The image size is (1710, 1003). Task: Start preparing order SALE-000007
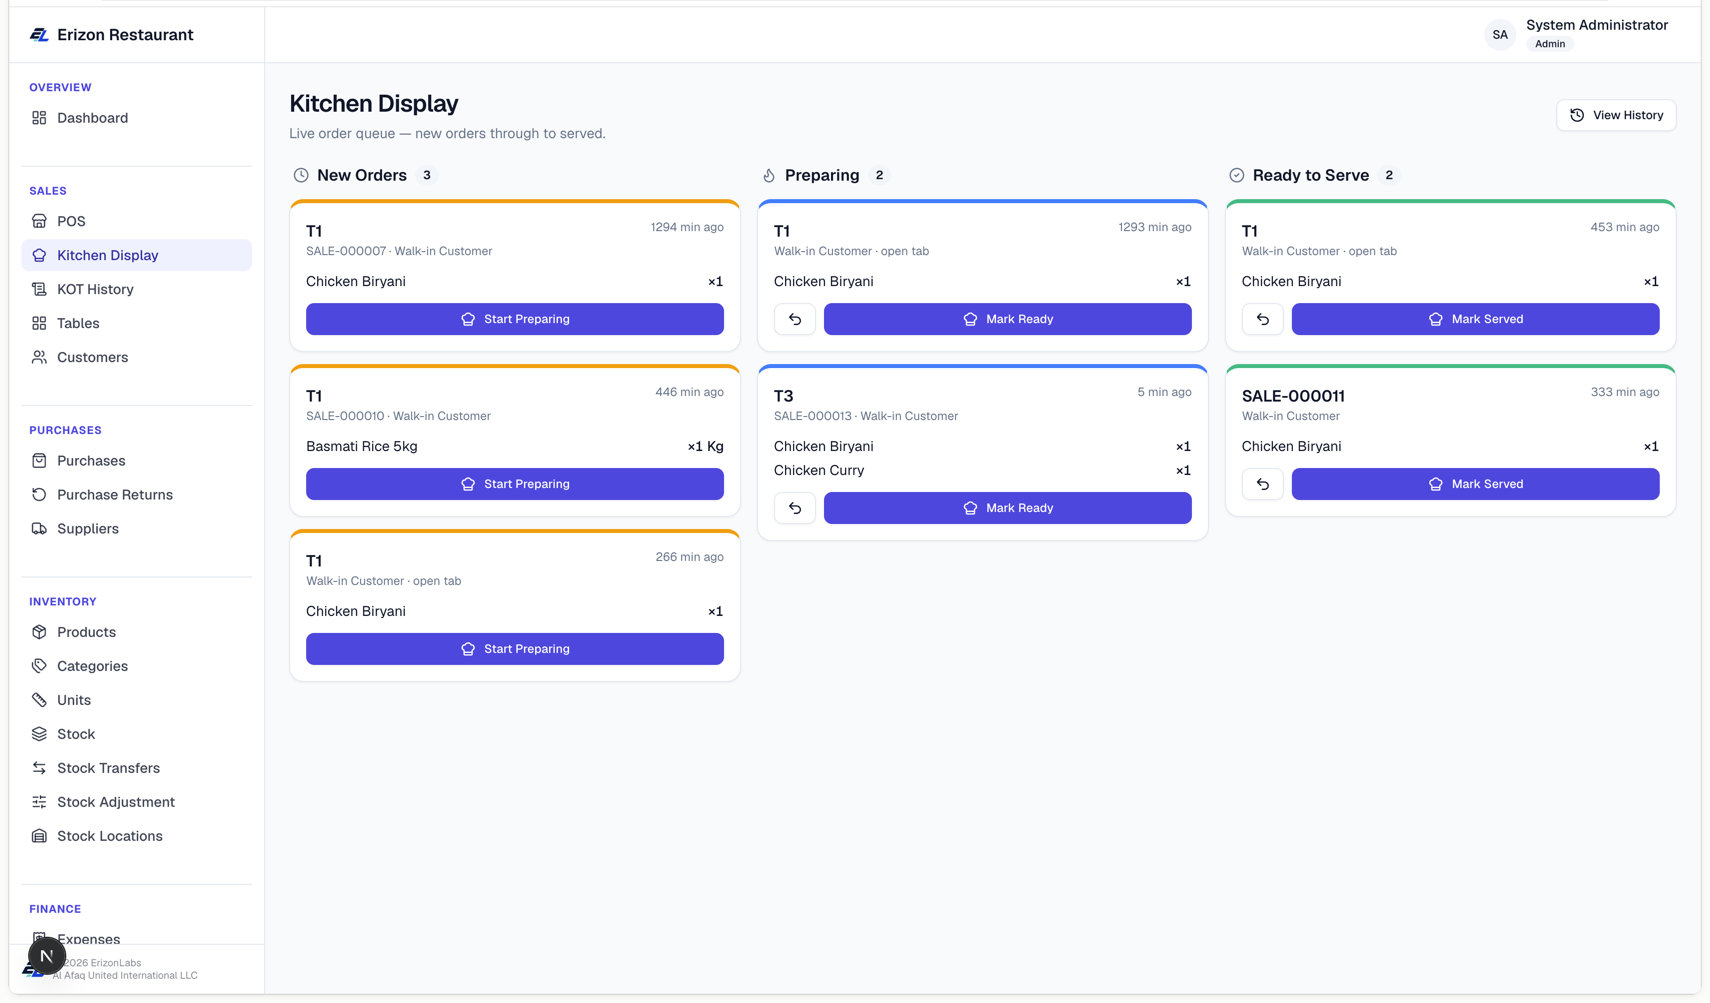pyautogui.click(x=515, y=319)
